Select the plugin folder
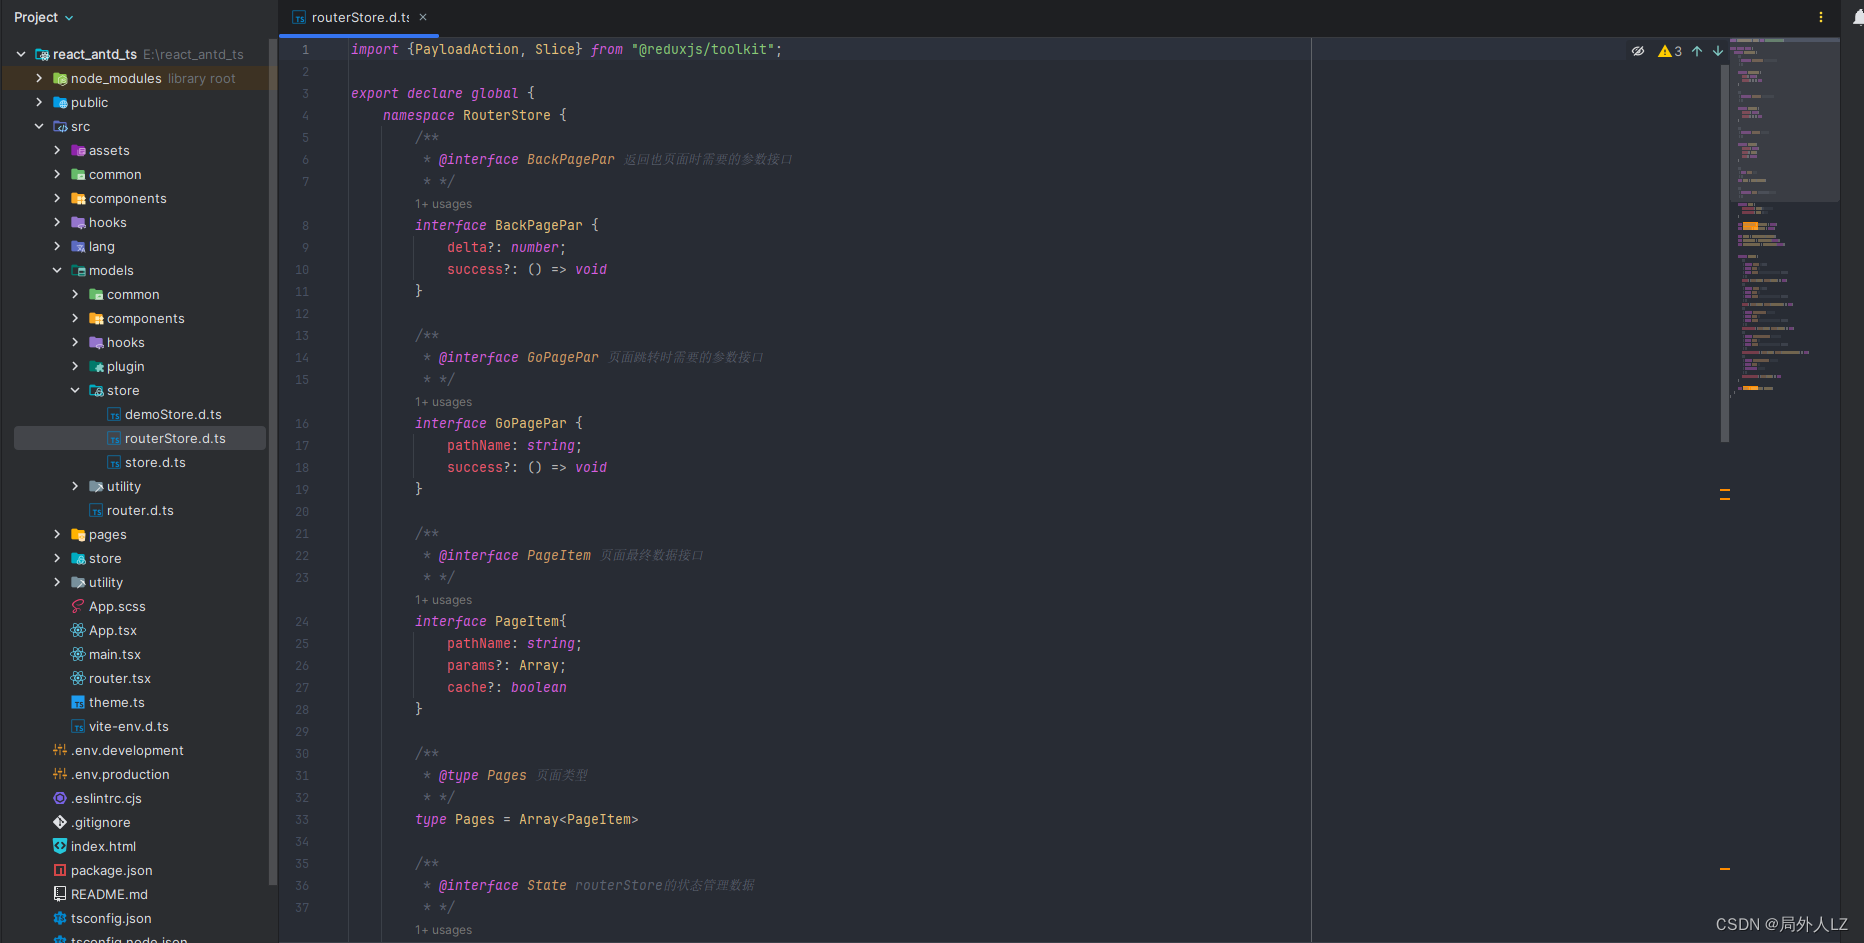The height and width of the screenshot is (943, 1864). pos(125,366)
